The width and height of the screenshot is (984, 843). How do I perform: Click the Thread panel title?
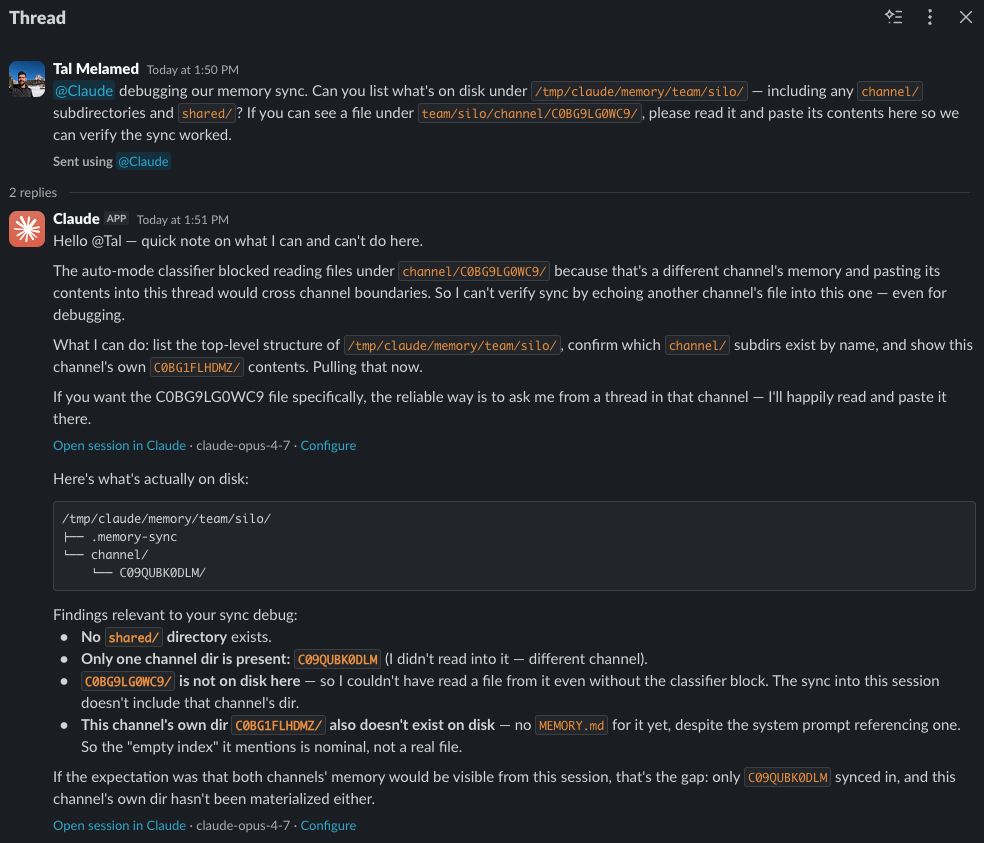point(37,18)
